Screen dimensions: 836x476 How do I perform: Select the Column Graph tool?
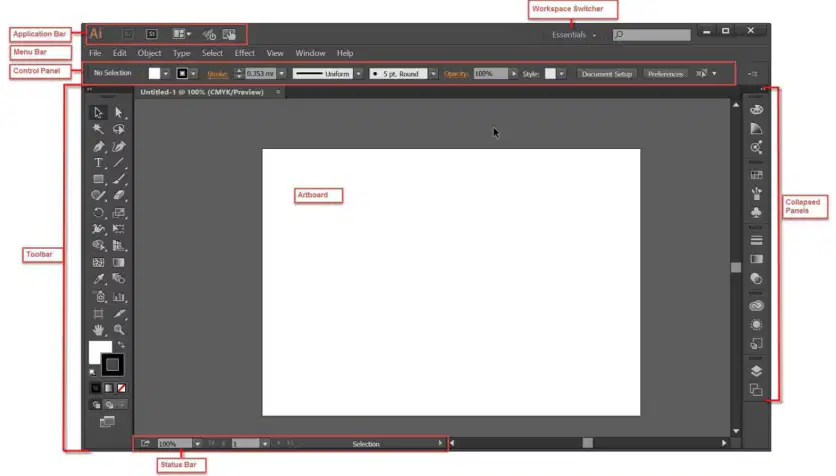click(x=118, y=296)
